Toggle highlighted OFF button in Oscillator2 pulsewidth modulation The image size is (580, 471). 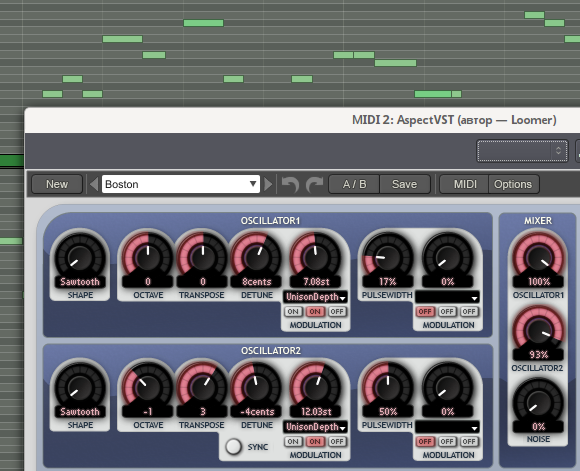coord(425,441)
